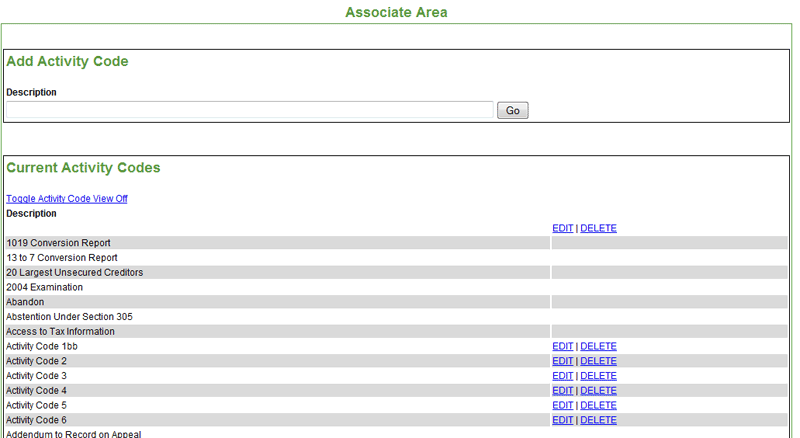This screenshot has width=800, height=438.
Task: Edit Activity Code 2
Action: point(563,361)
